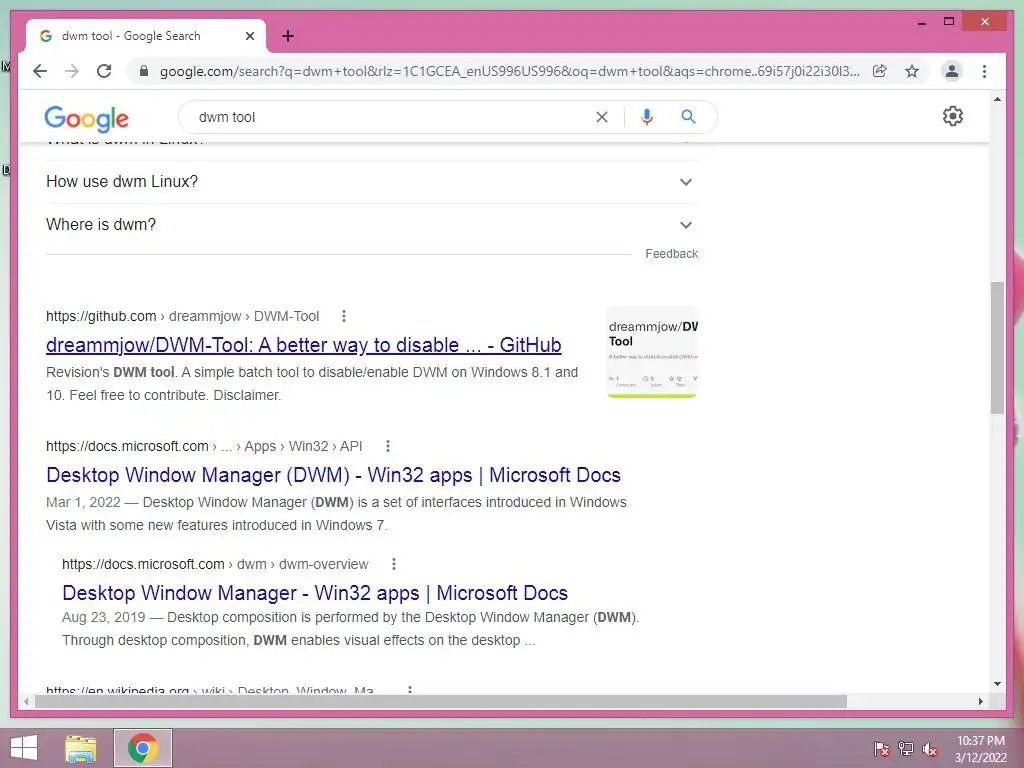Open more options for github.com result
This screenshot has height=768, width=1024.
(x=344, y=316)
